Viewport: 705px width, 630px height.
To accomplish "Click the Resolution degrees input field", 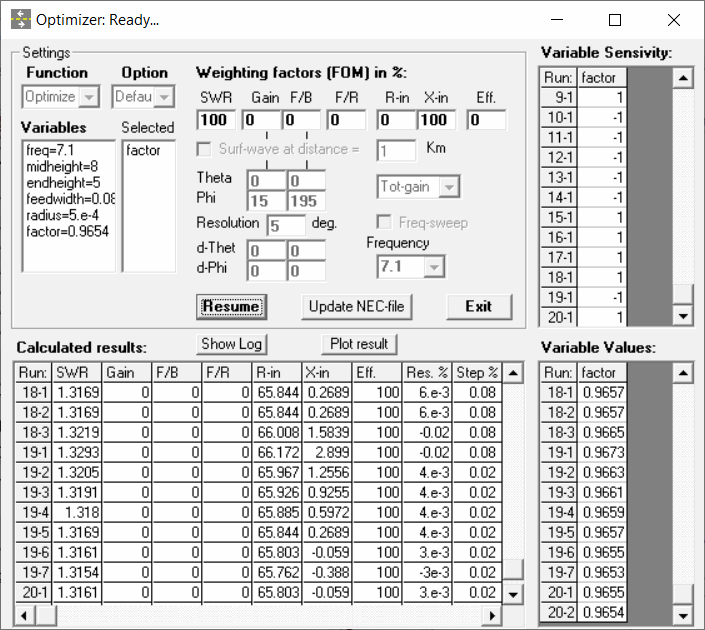I will [285, 225].
